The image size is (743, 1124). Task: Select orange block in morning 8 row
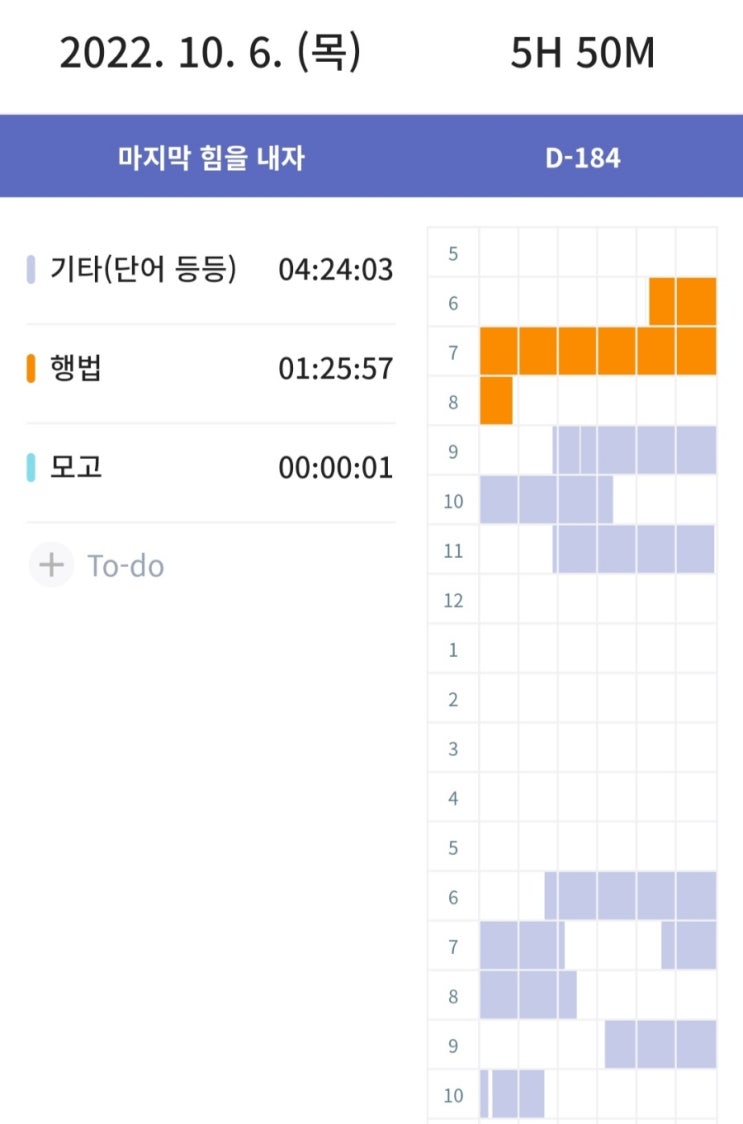pyautogui.click(x=496, y=401)
